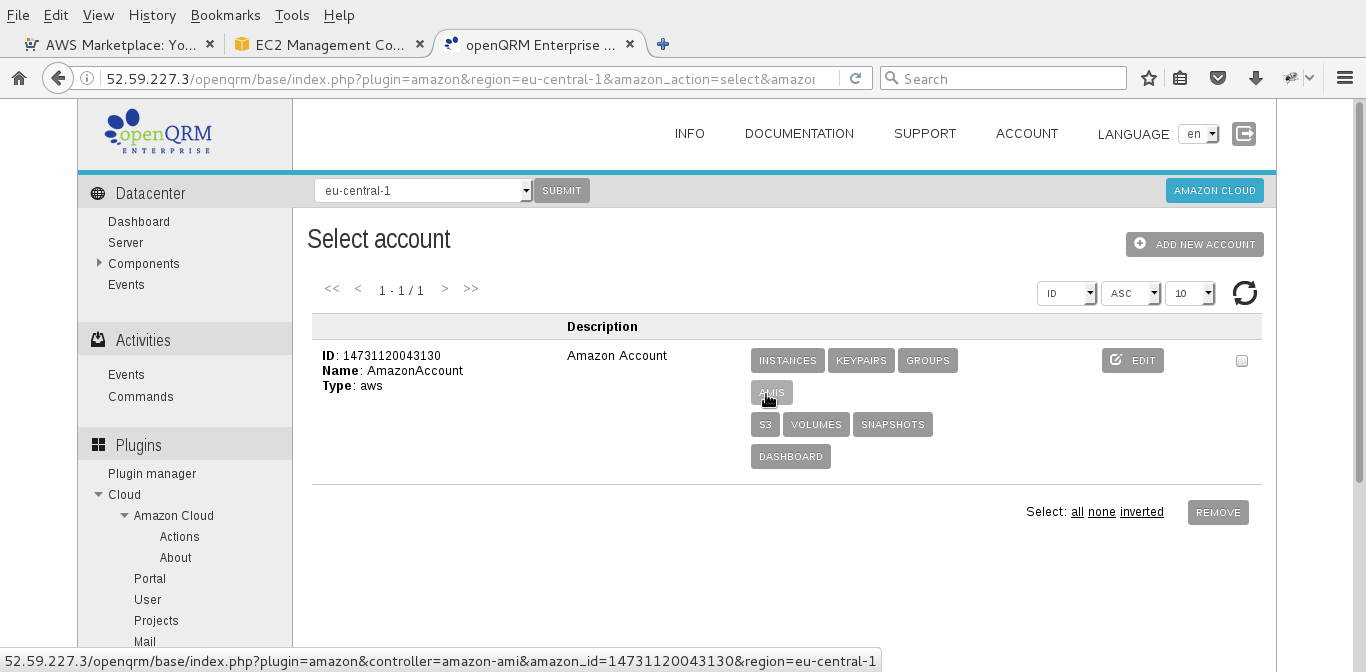1366x672 pixels.
Task: Click Add New Account button
Action: [x=1195, y=244]
